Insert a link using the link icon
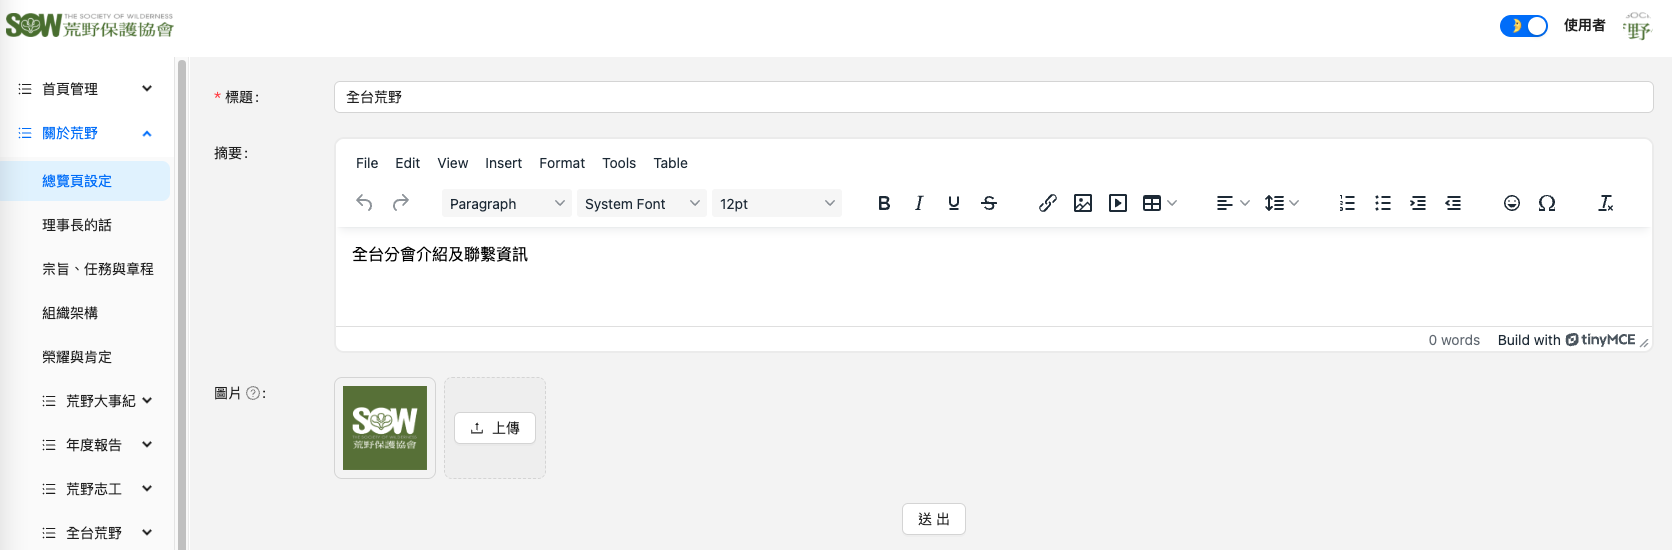This screenshot has width=1672, height=550. coord(1047,203)
